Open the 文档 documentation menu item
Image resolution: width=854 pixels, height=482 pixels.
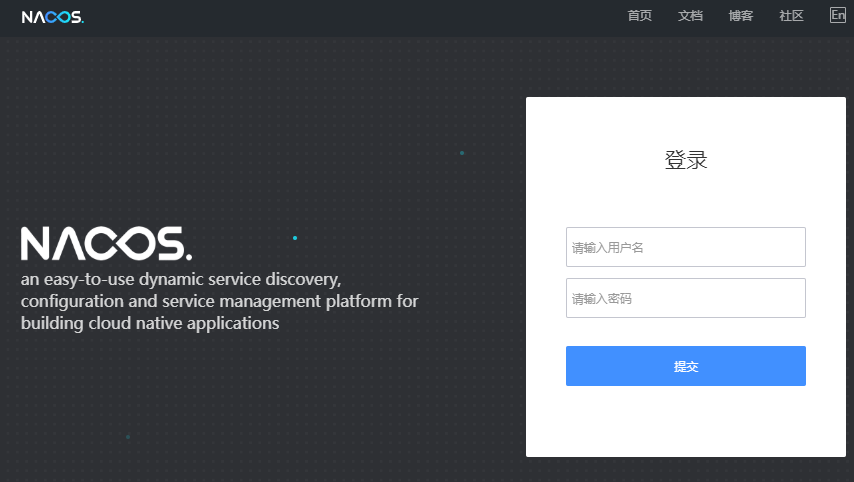(x=690, y=16)
